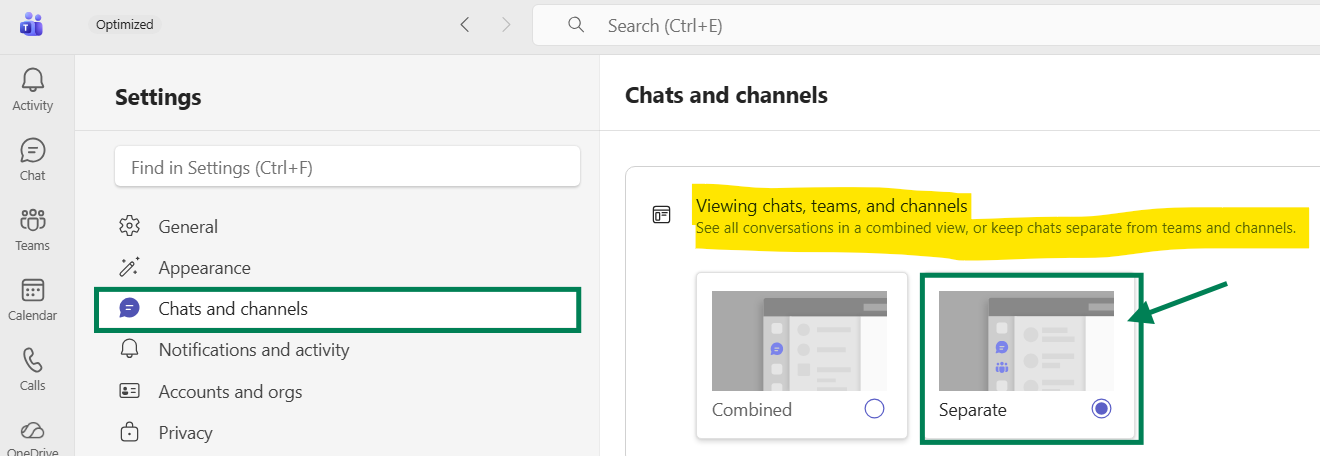1320x456 pixels.
Task: Open the Calendar icon
Action: click(x=33, y=290)
